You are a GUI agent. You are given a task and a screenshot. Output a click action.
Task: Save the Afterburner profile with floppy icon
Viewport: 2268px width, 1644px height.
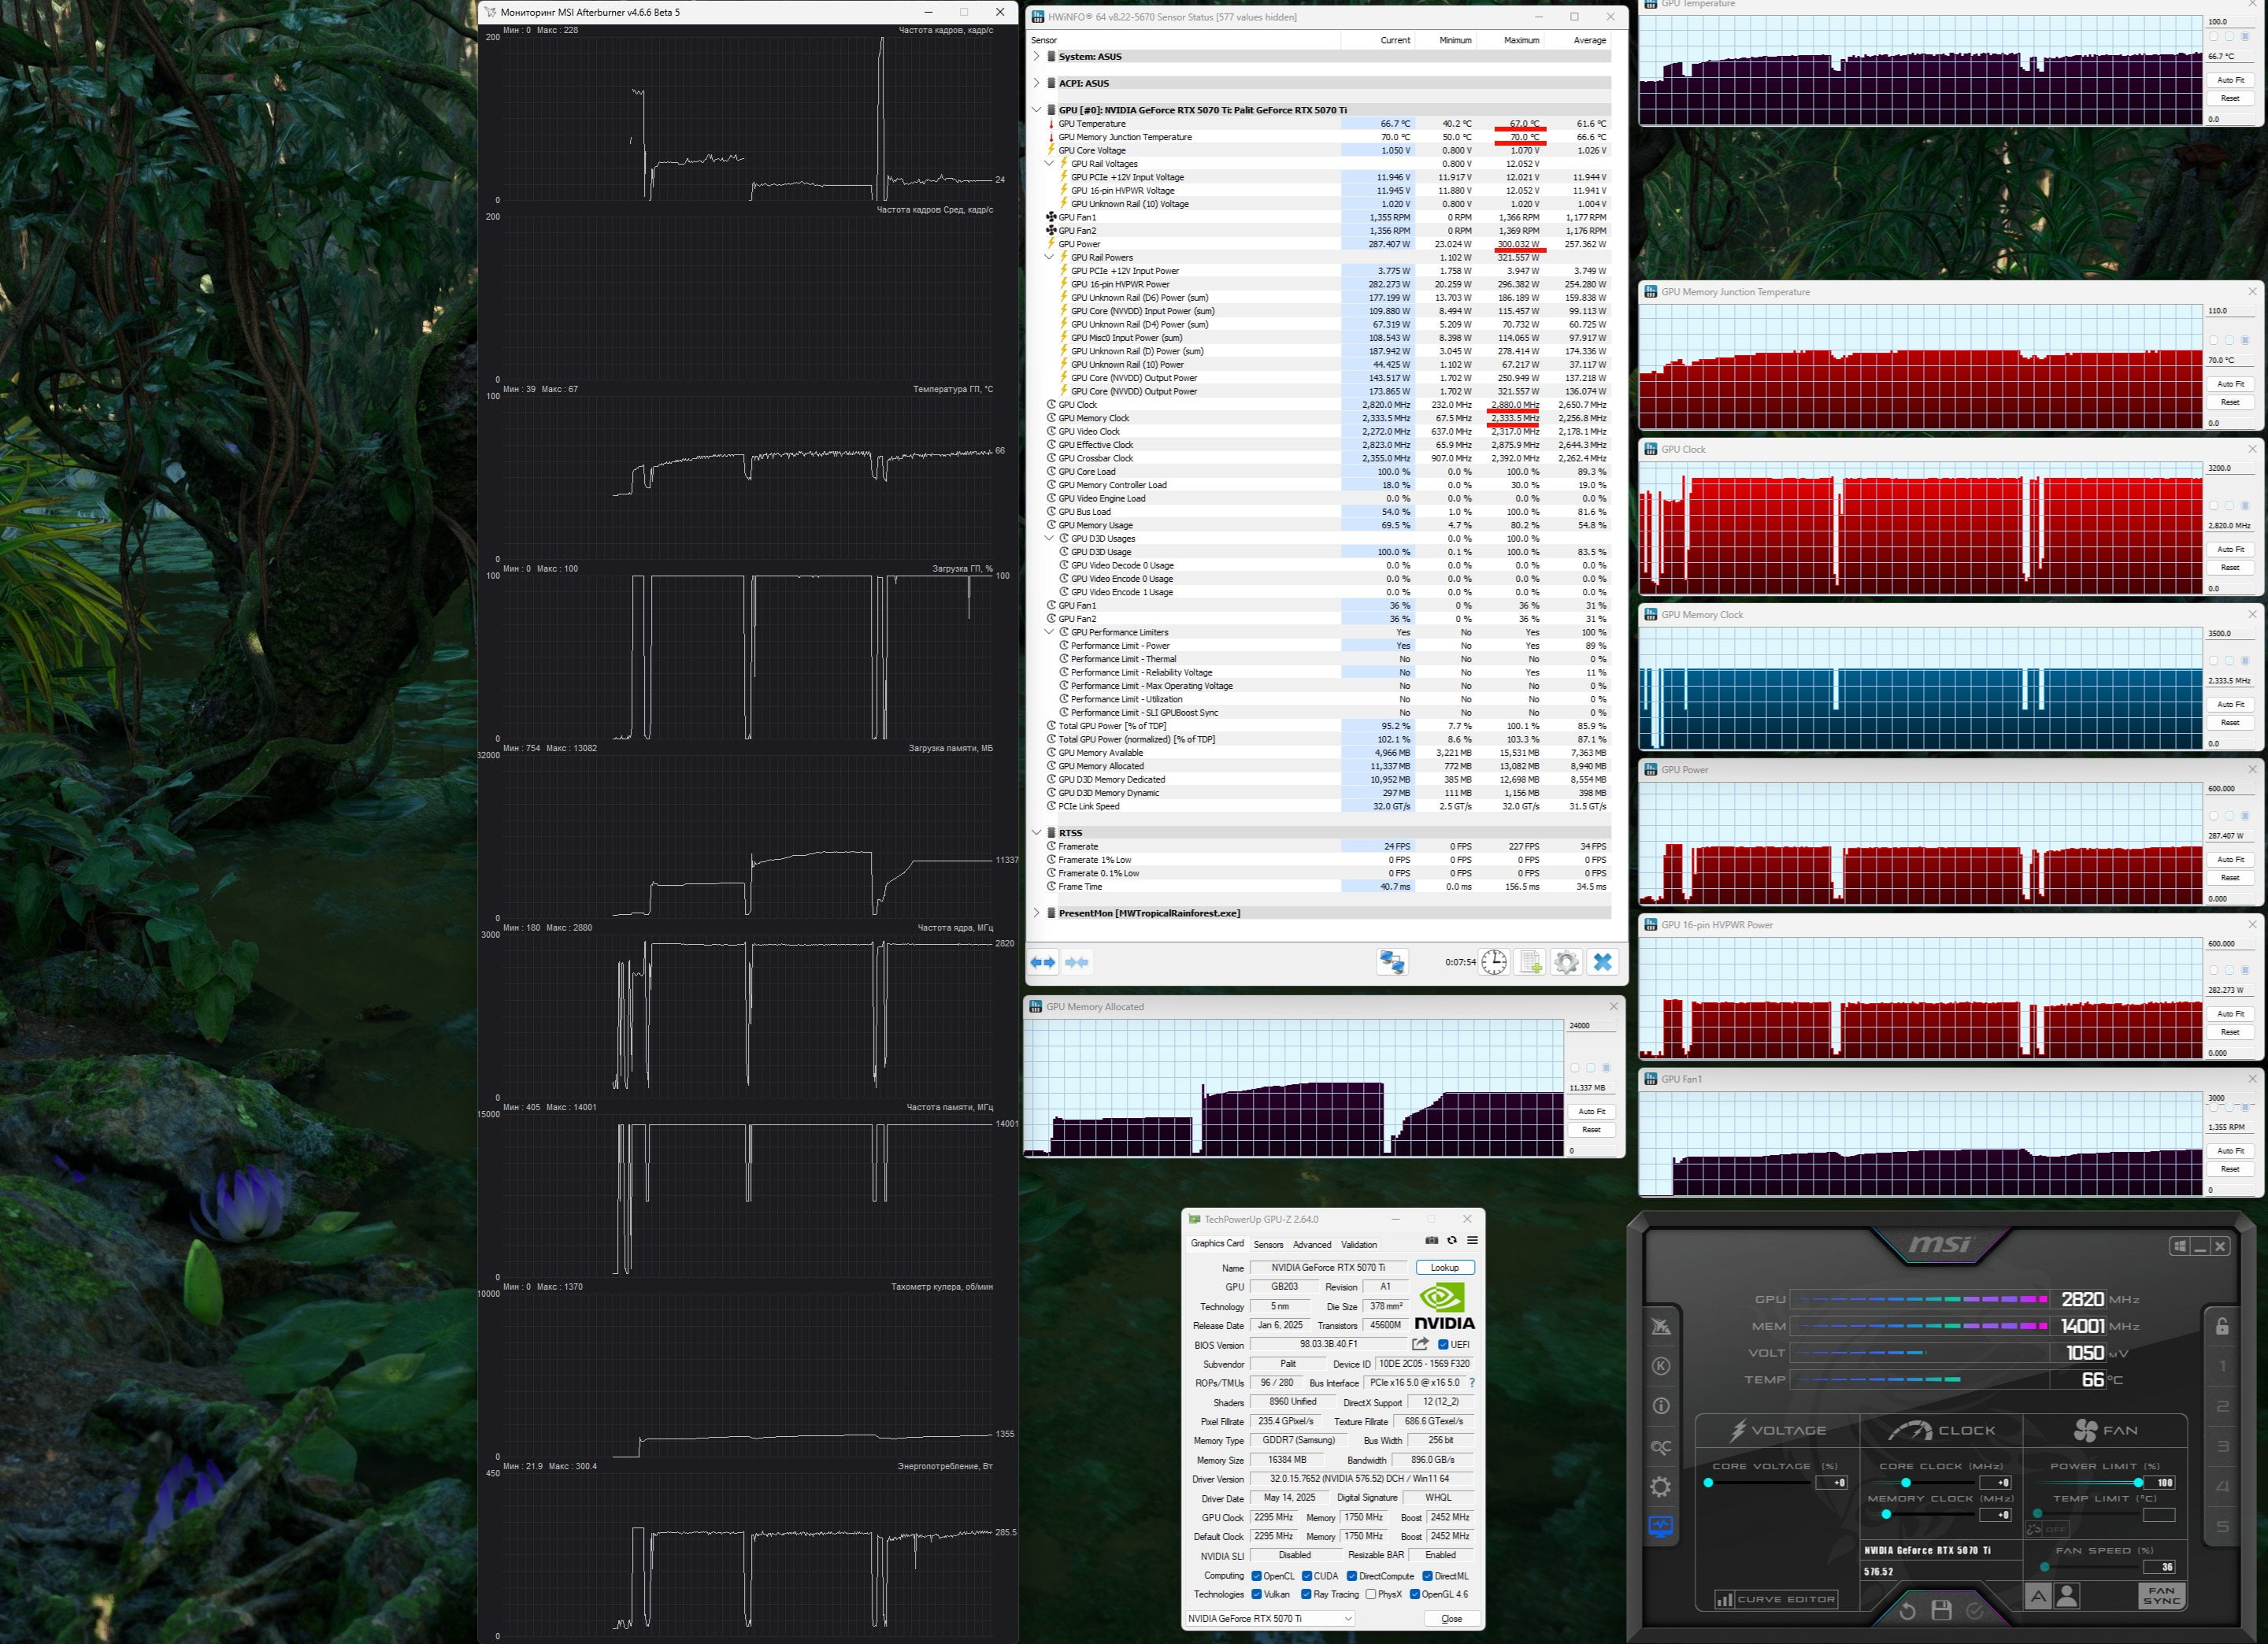tap(1941, 1611)
